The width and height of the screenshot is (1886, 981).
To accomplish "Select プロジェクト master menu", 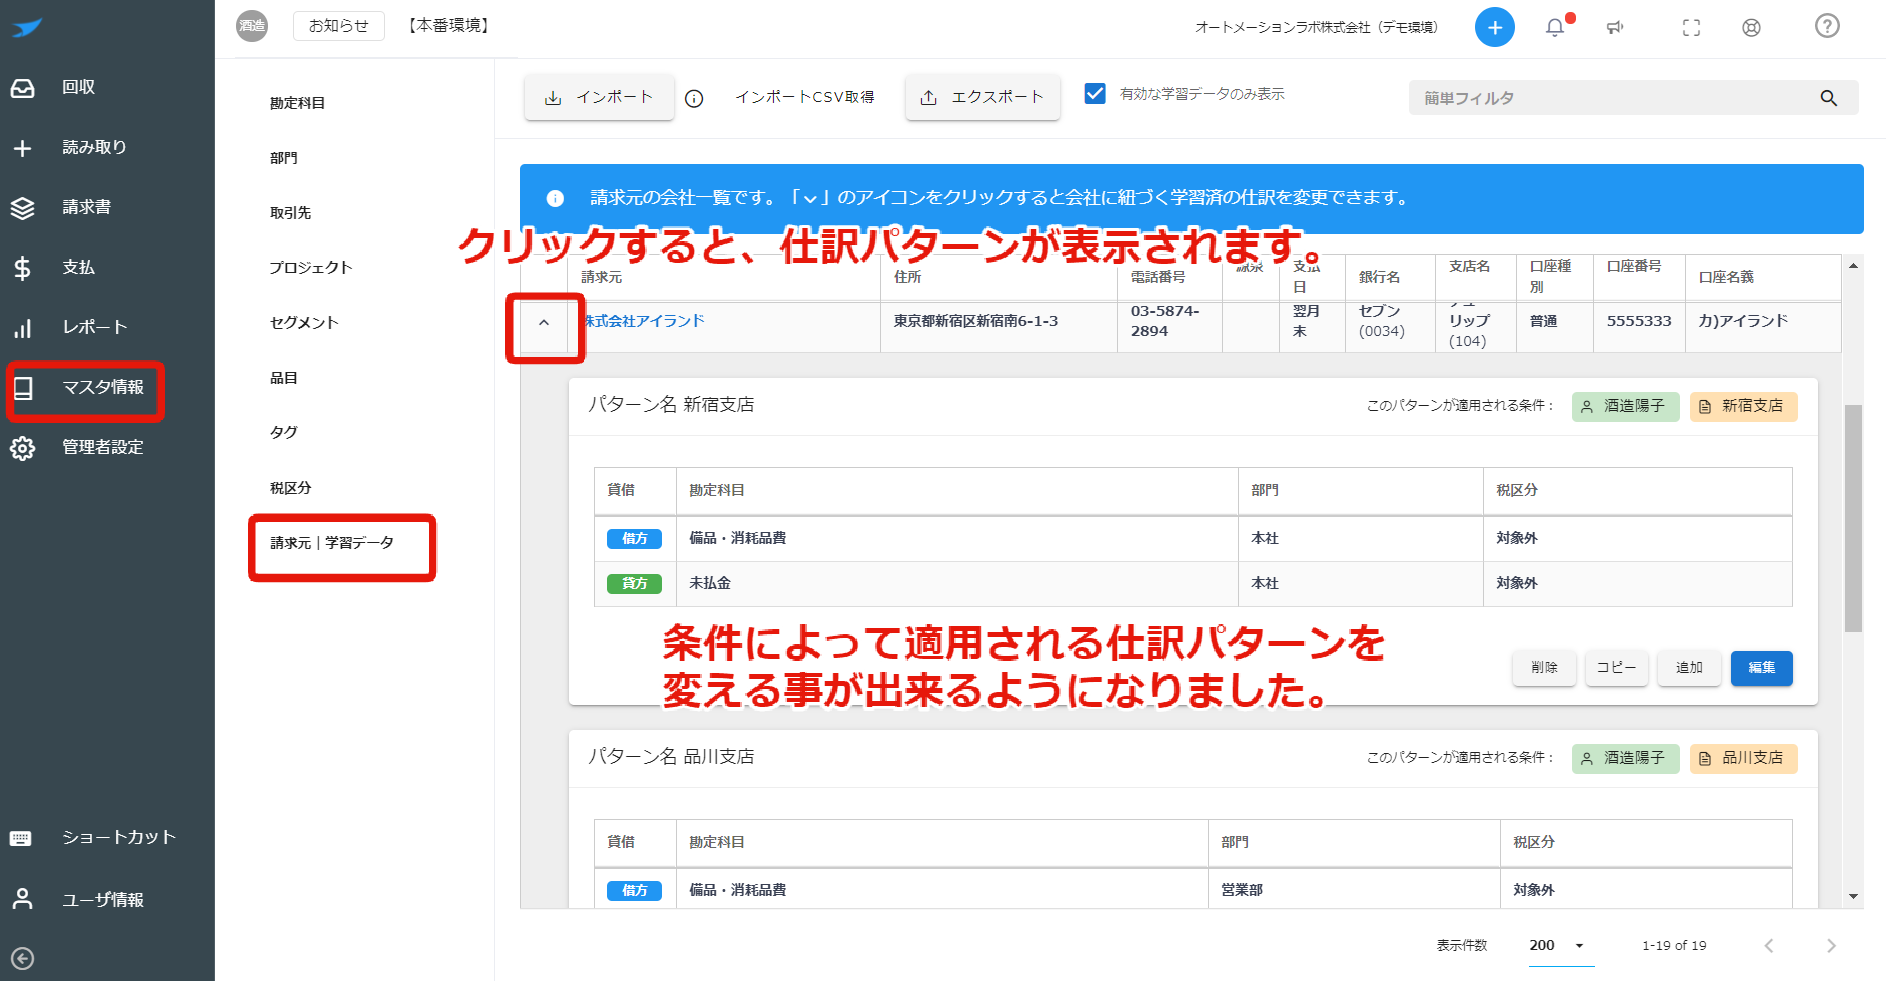I will (x=310, y=268).
